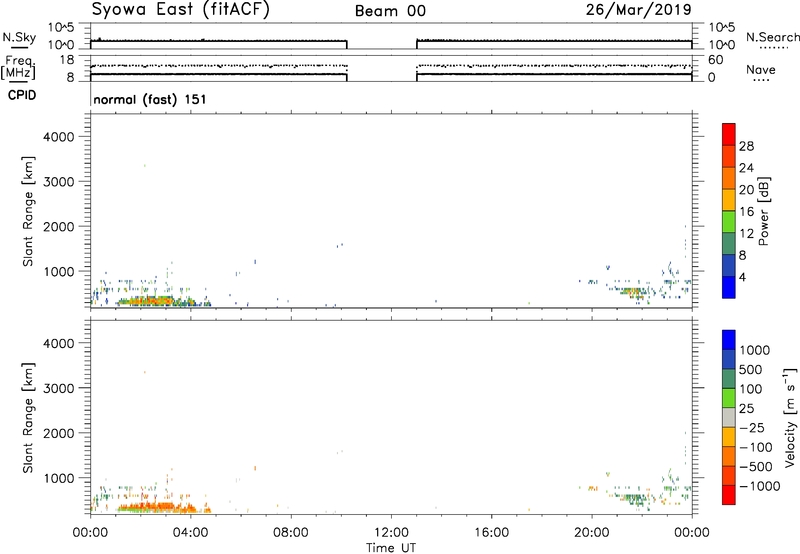Click the green velocity echoes near 22:00
800x554 pixels.
(x=633, y=498)
